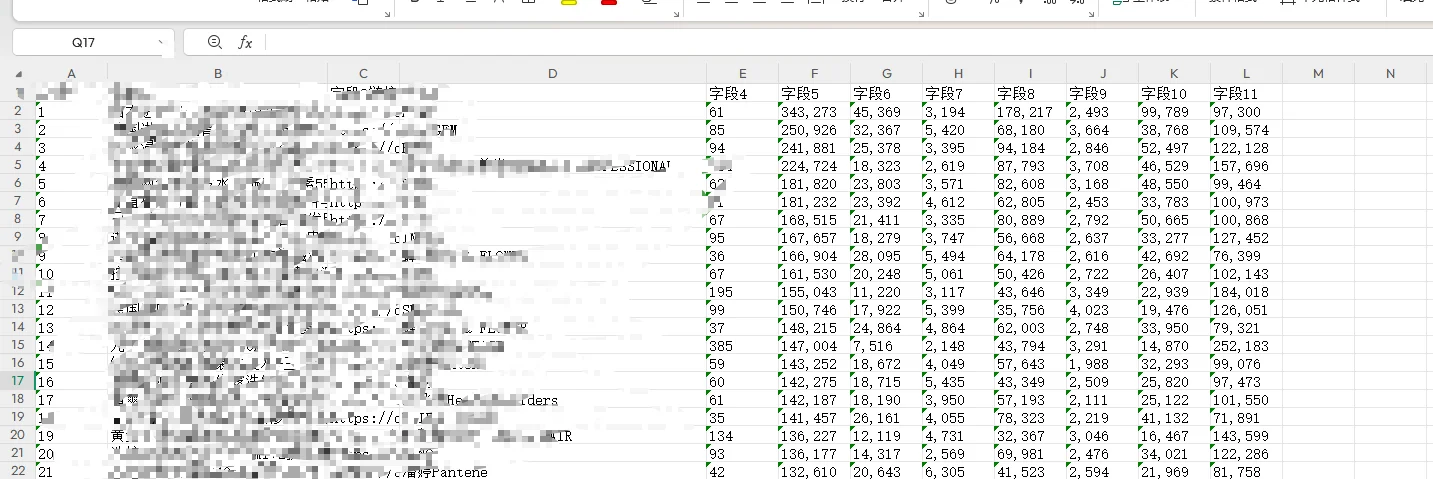
Task: Select column C header
Action: pyautogui.click(x=363, y=74)
